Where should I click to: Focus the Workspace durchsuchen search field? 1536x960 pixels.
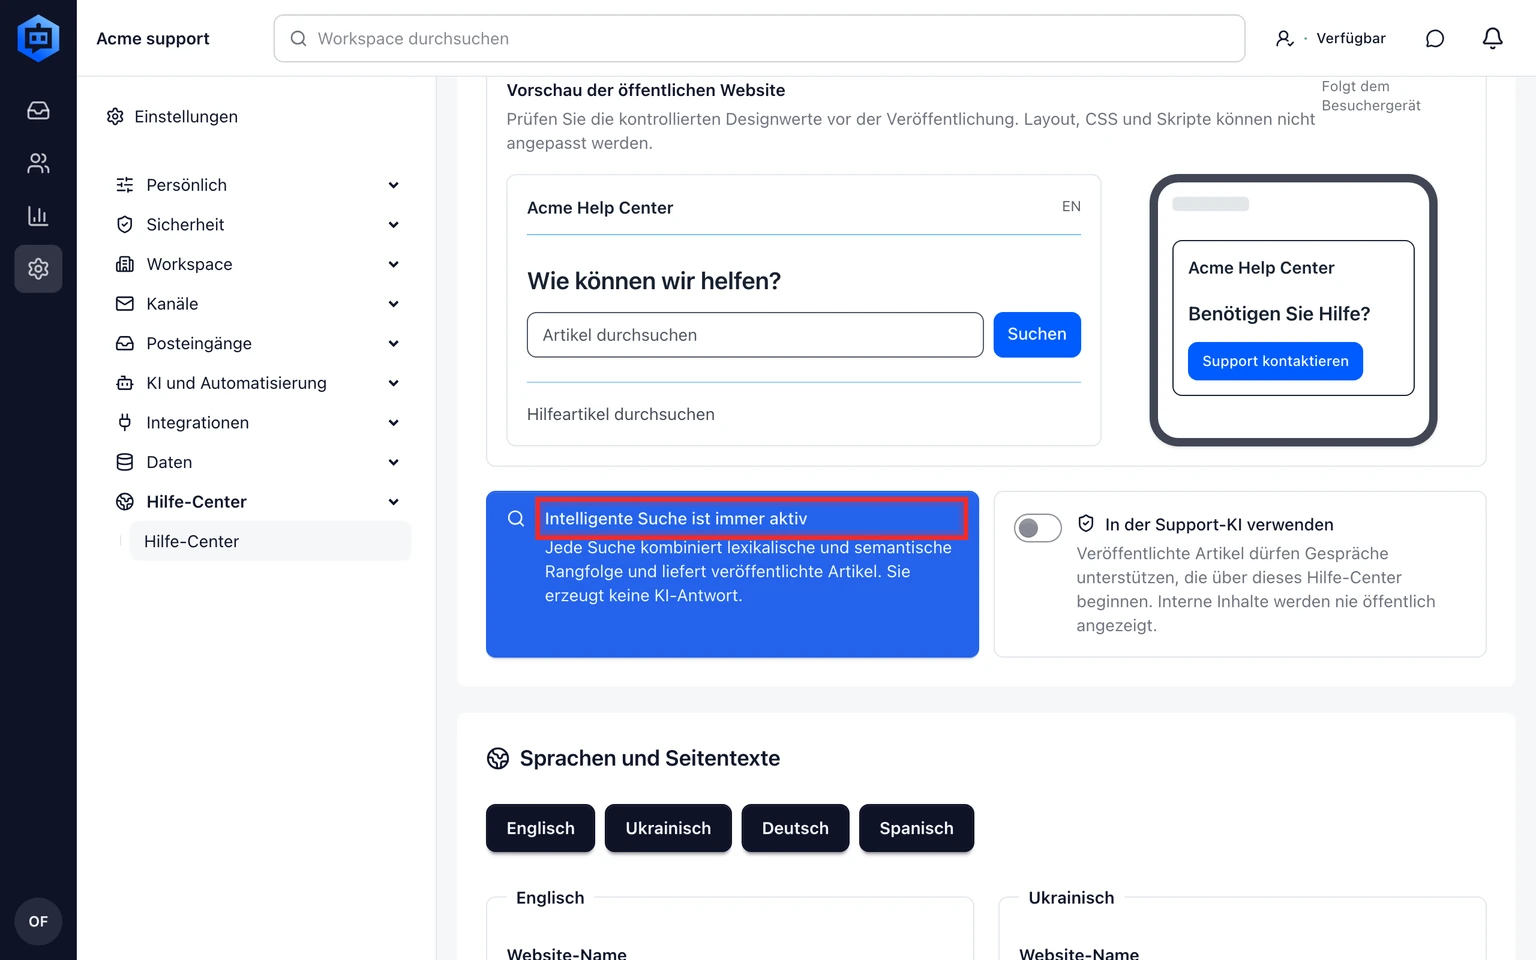click(759, 38)
